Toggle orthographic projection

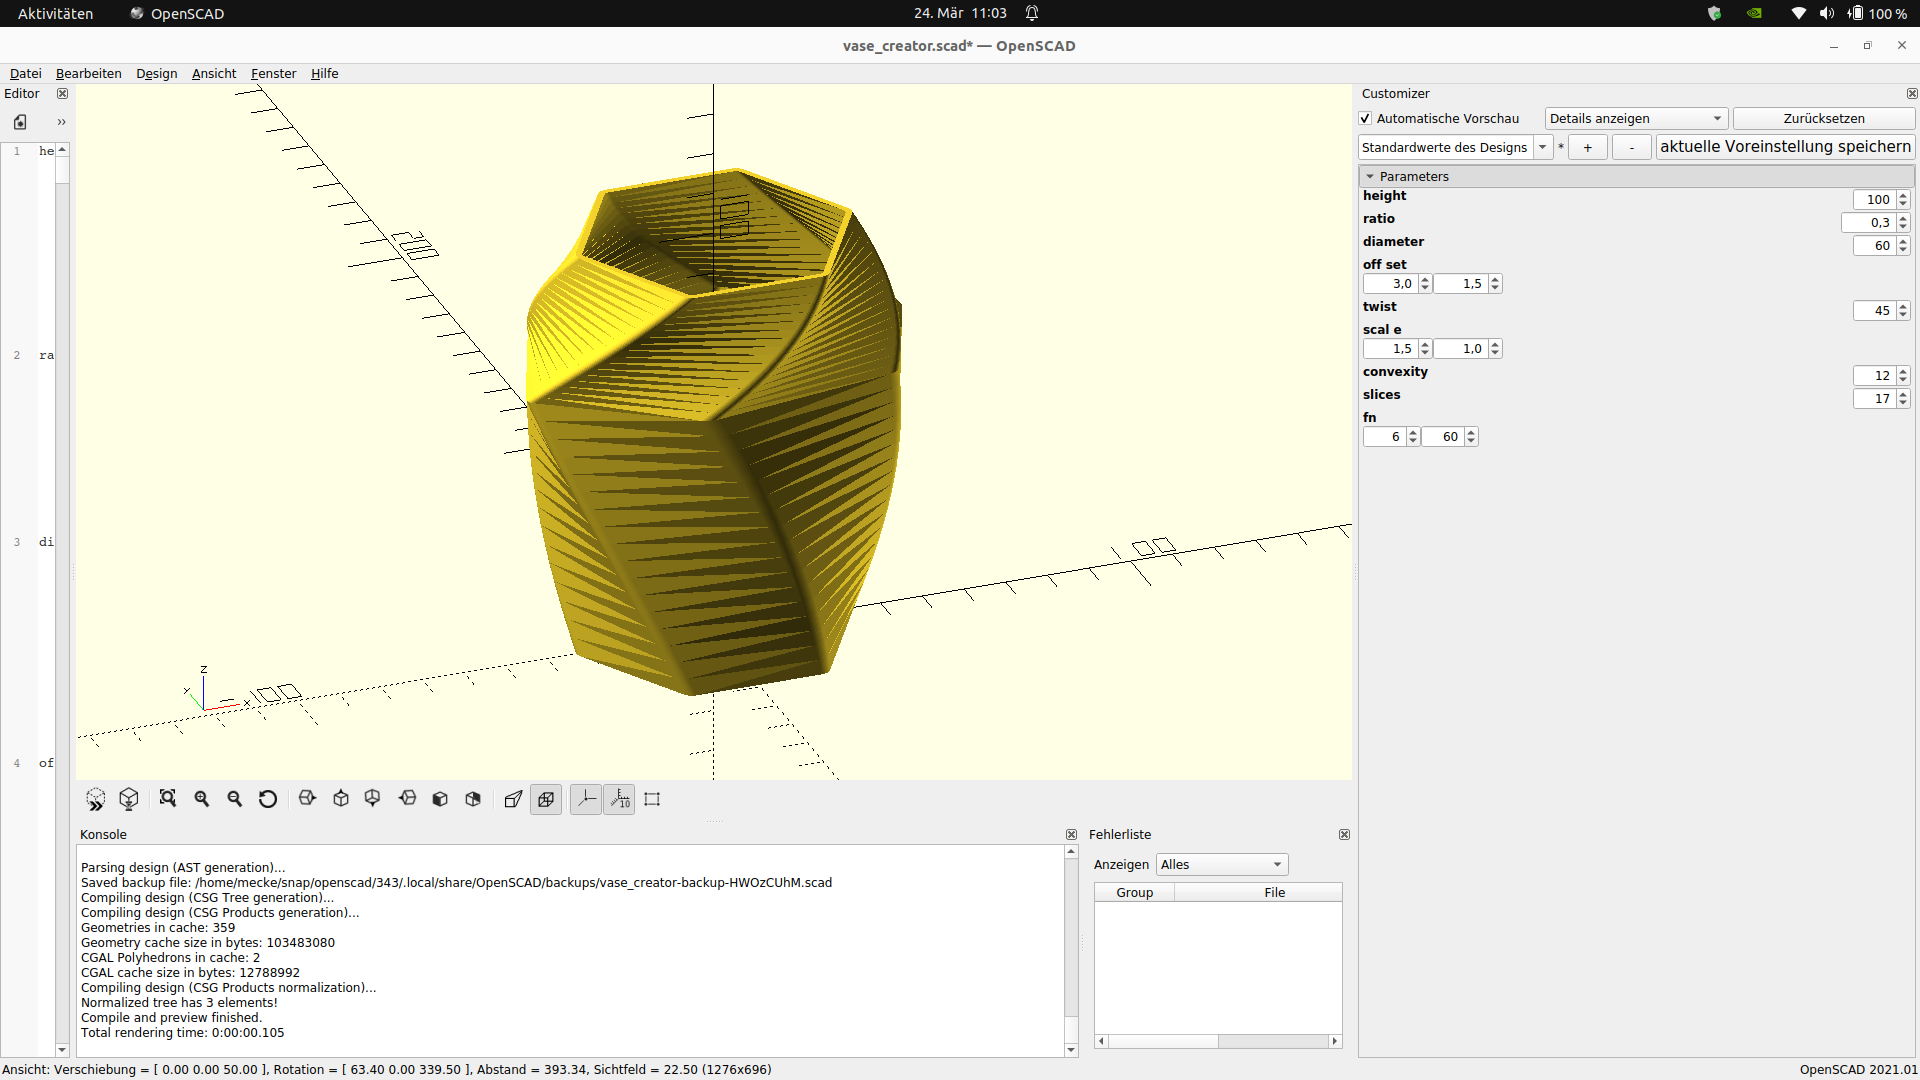tap(546, 799)
